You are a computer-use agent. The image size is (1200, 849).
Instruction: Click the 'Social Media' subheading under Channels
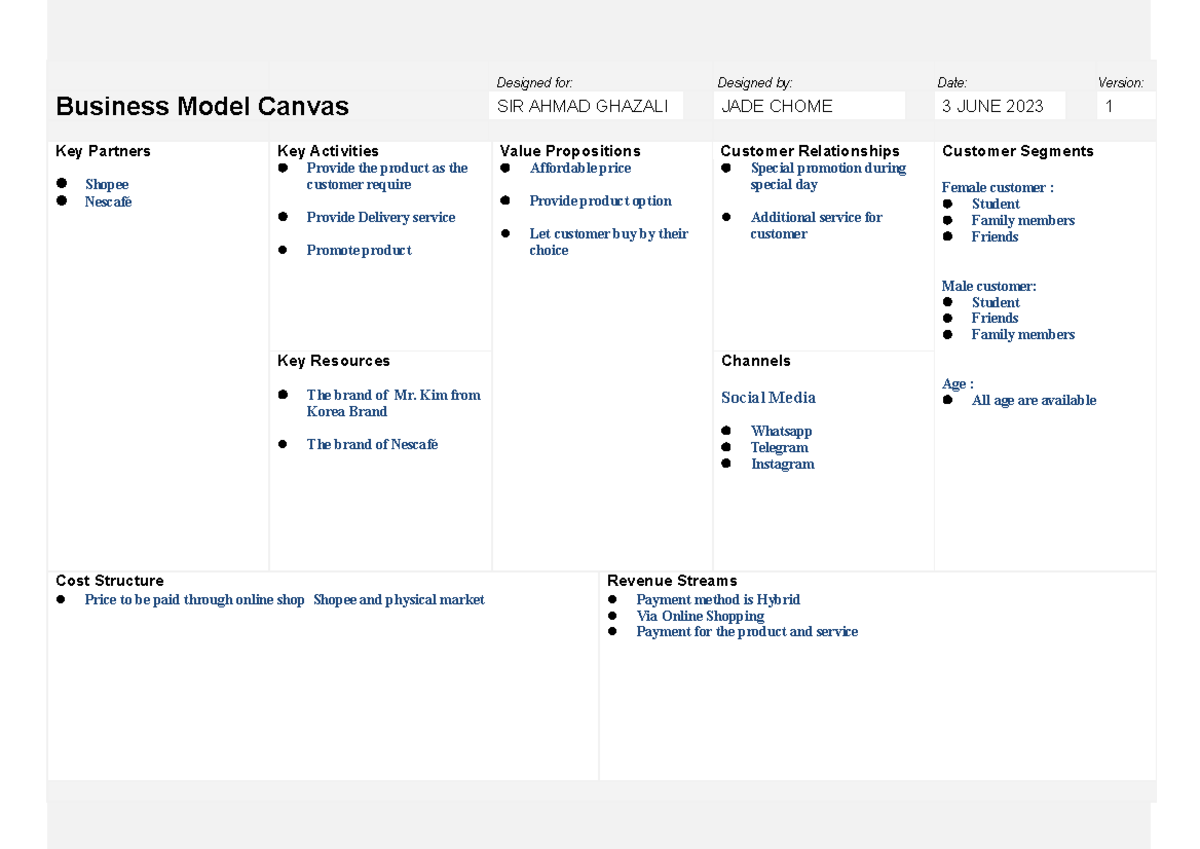tap(768, 398)
